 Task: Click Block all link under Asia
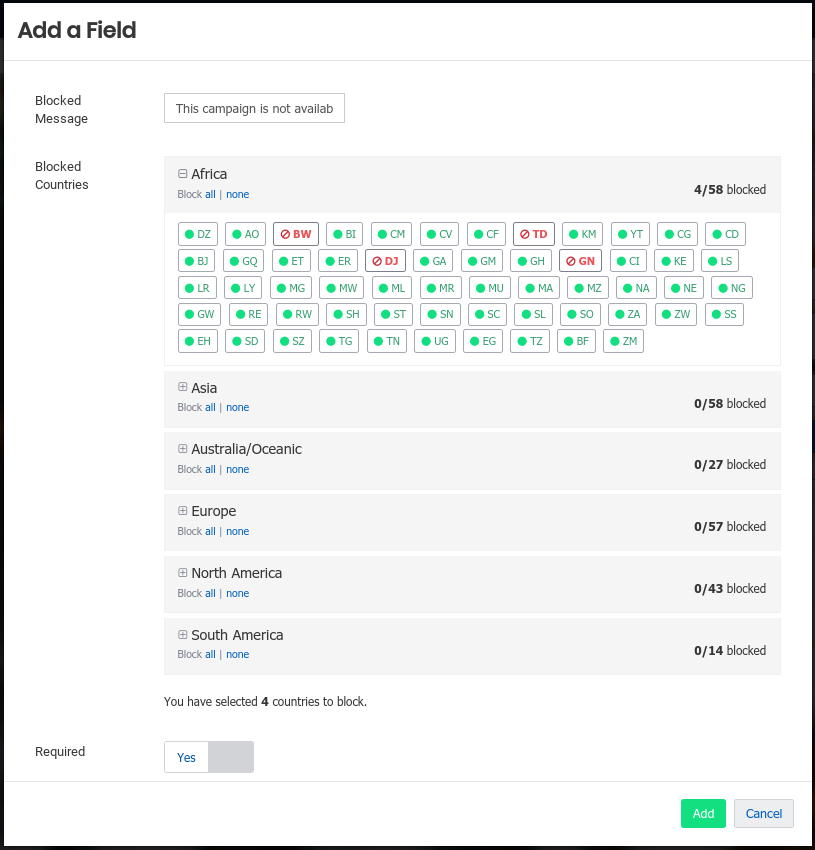pyautogui.click(x=210, y=408)
